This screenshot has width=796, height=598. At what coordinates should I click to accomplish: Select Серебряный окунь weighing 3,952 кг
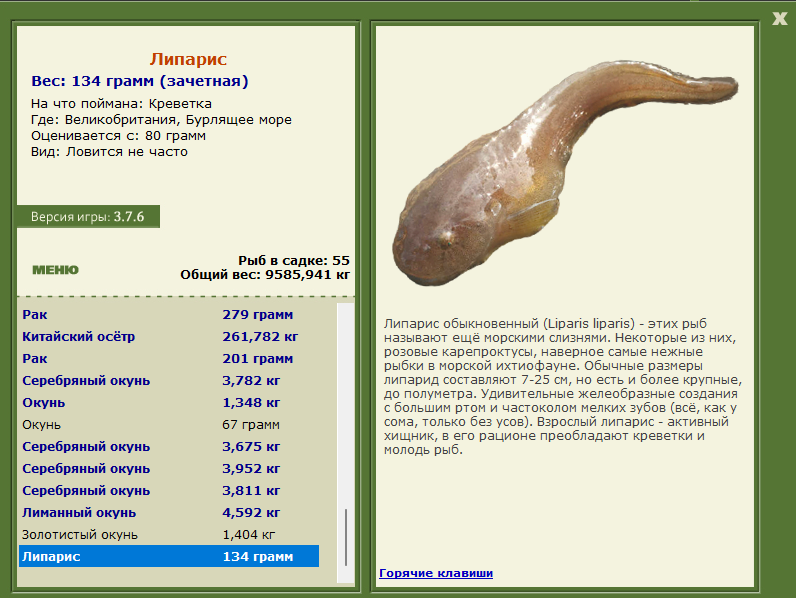point(169,469)
